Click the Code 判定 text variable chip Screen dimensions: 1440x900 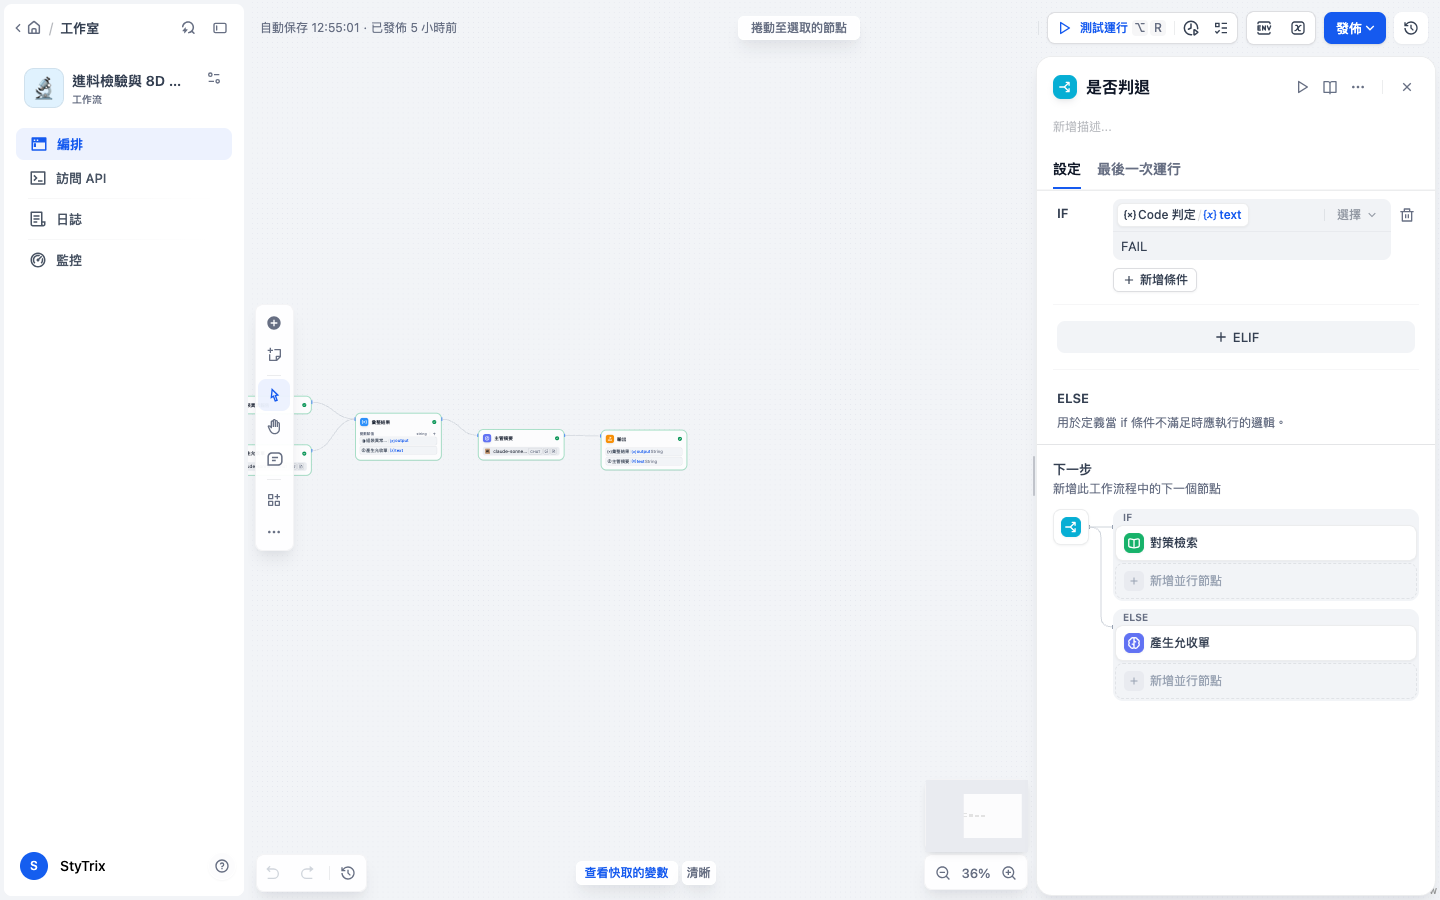1182,215
